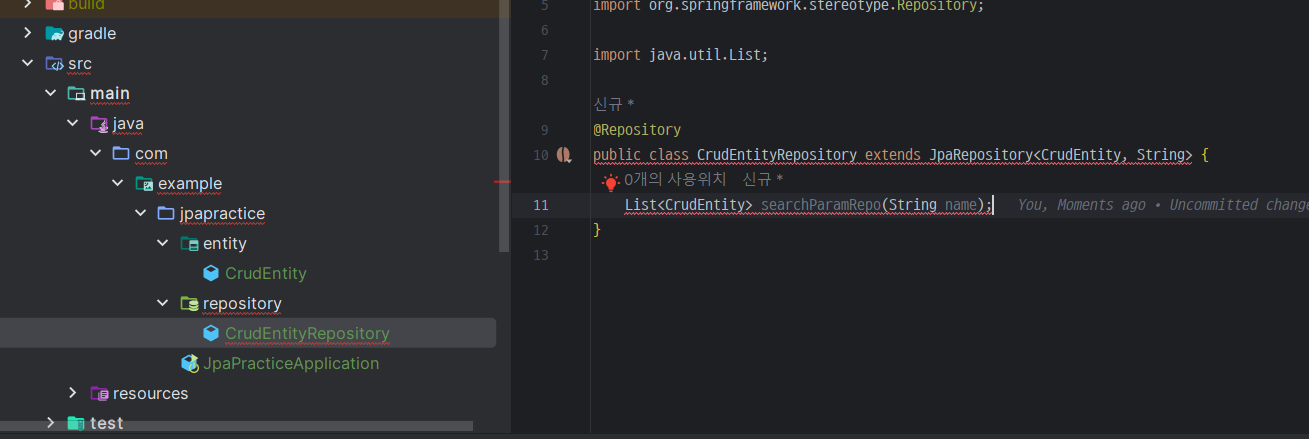Screen dimensions: 1309x439
Task: Click the repository package icon
Action: pyautogui.click(x=188, y=303)
